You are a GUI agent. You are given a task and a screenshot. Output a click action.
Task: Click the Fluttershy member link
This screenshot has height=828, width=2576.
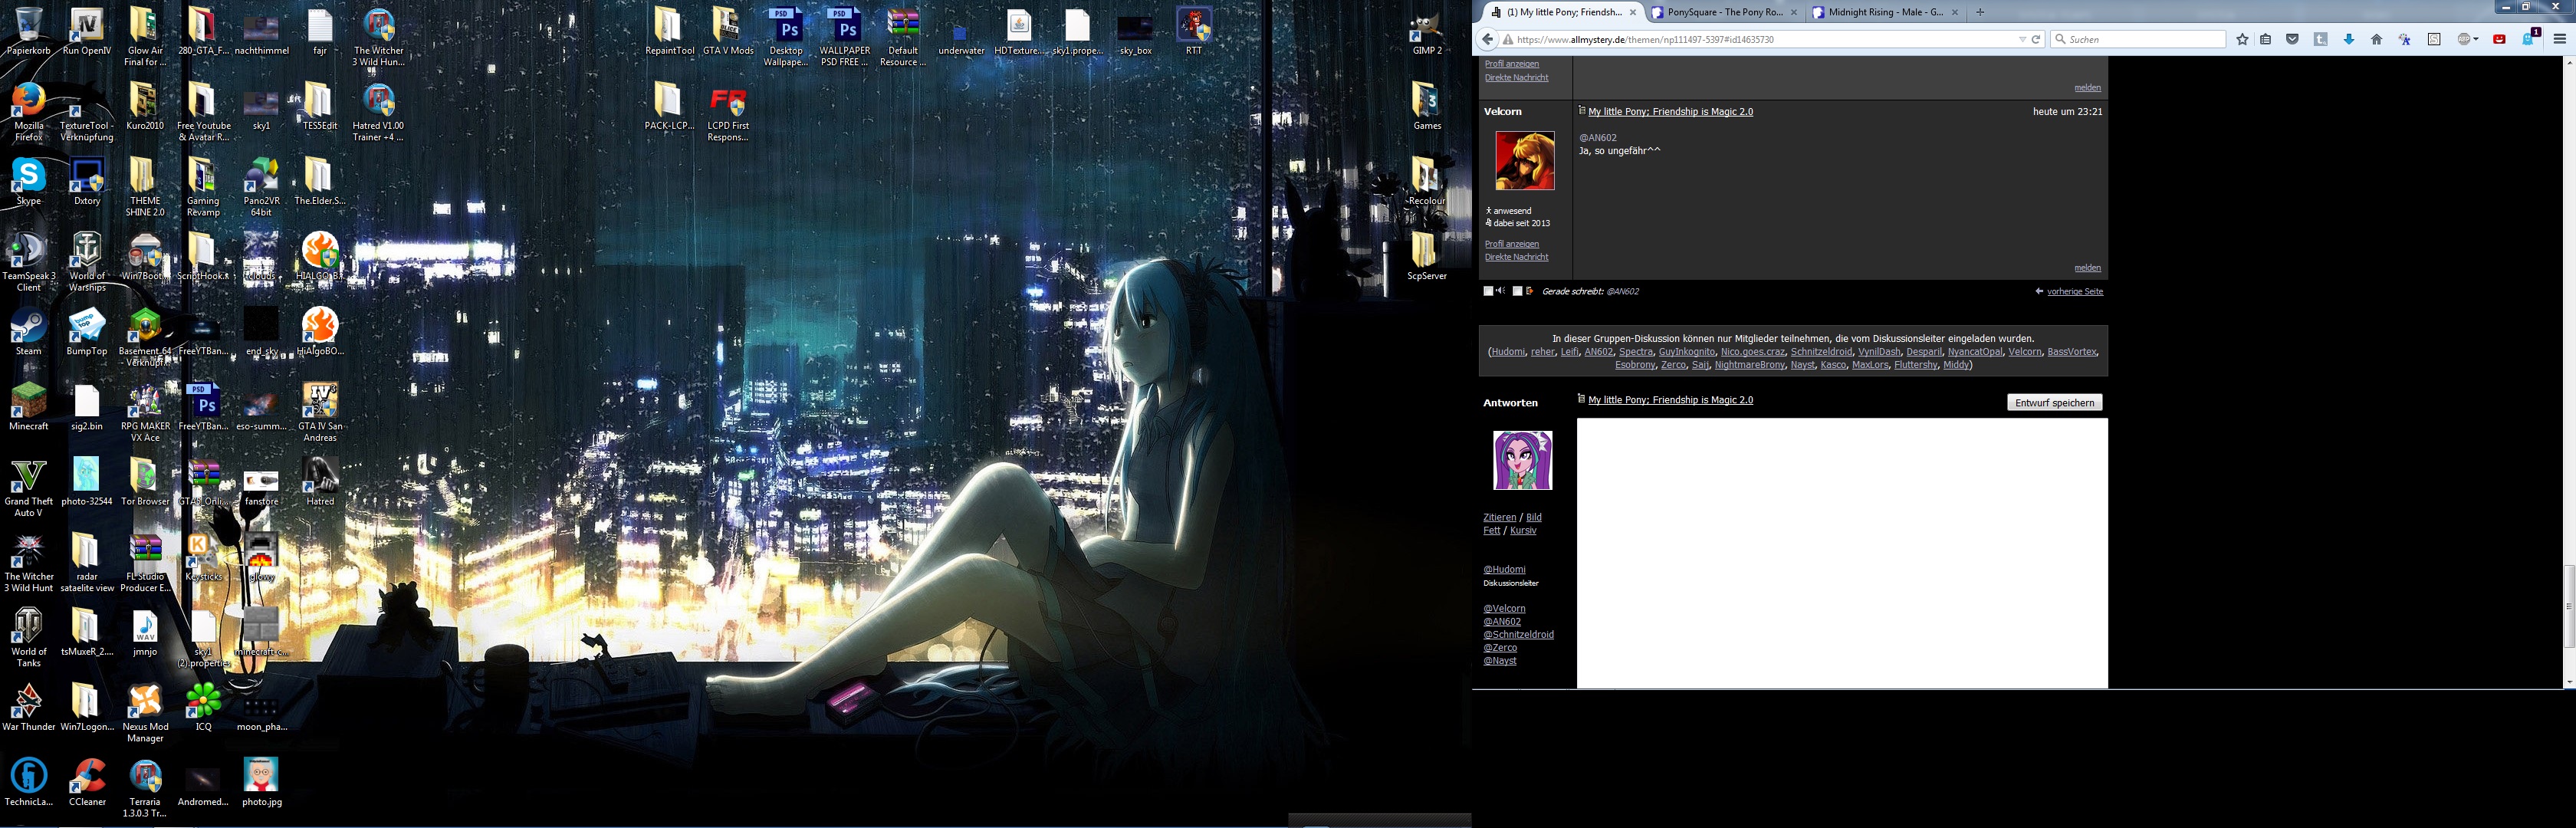coord(1915,365)
